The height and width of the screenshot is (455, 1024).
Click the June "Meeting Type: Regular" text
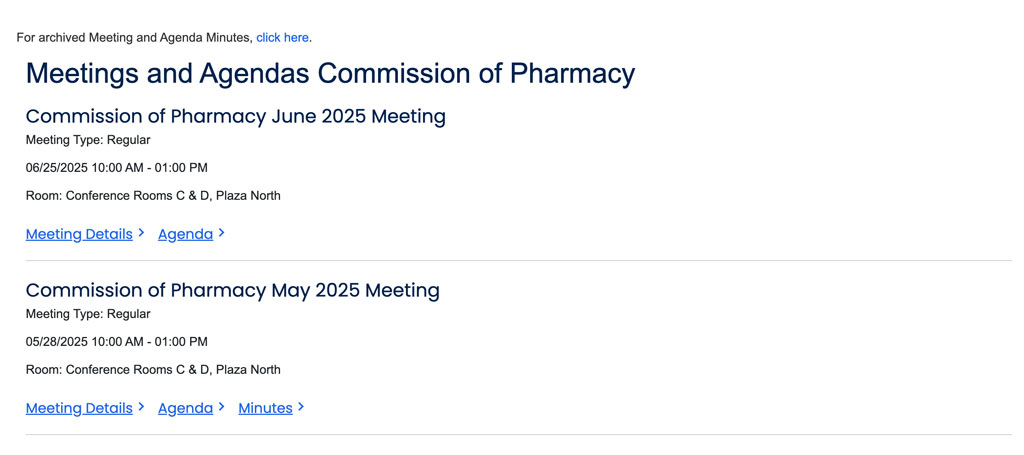88,140
